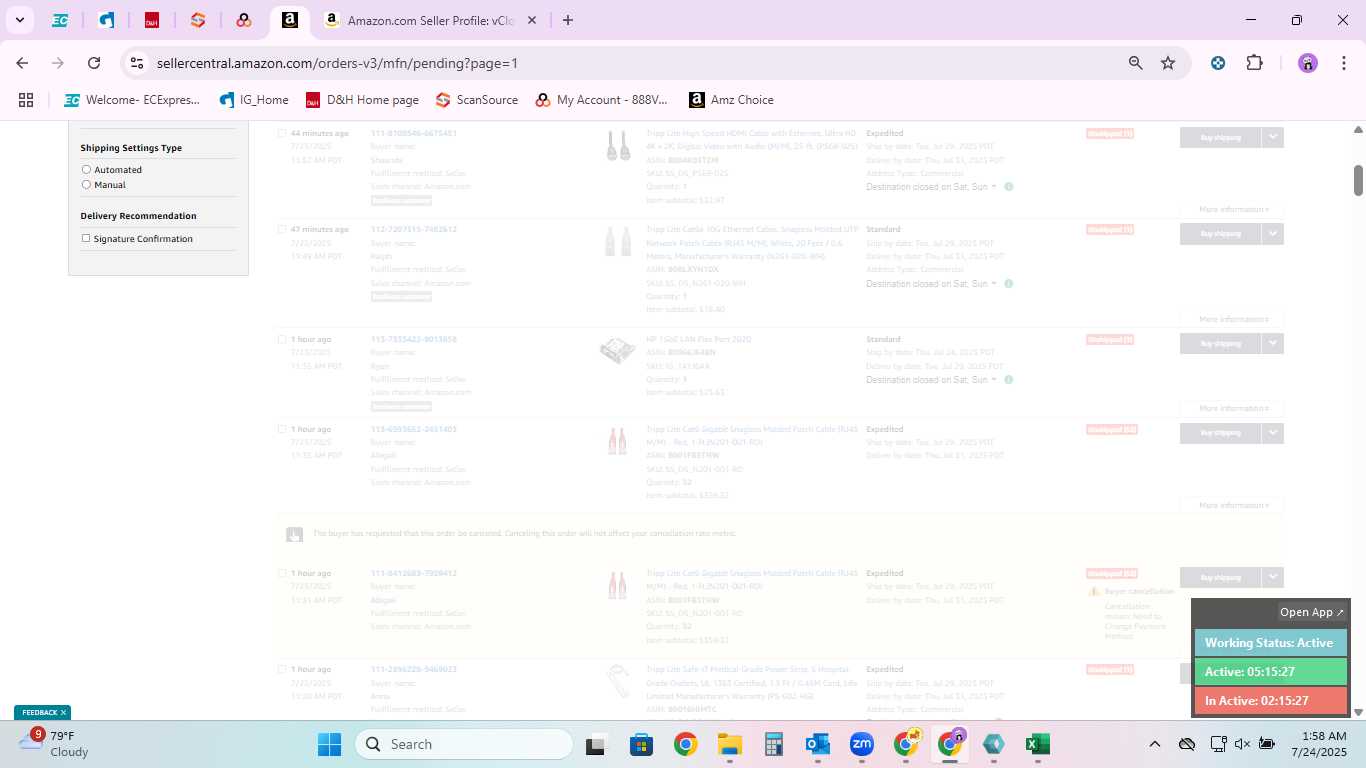This screenshot has width=1366, height=768.
Task: Check the Signature Confirmation checkbox
Action: pos(86,239)
